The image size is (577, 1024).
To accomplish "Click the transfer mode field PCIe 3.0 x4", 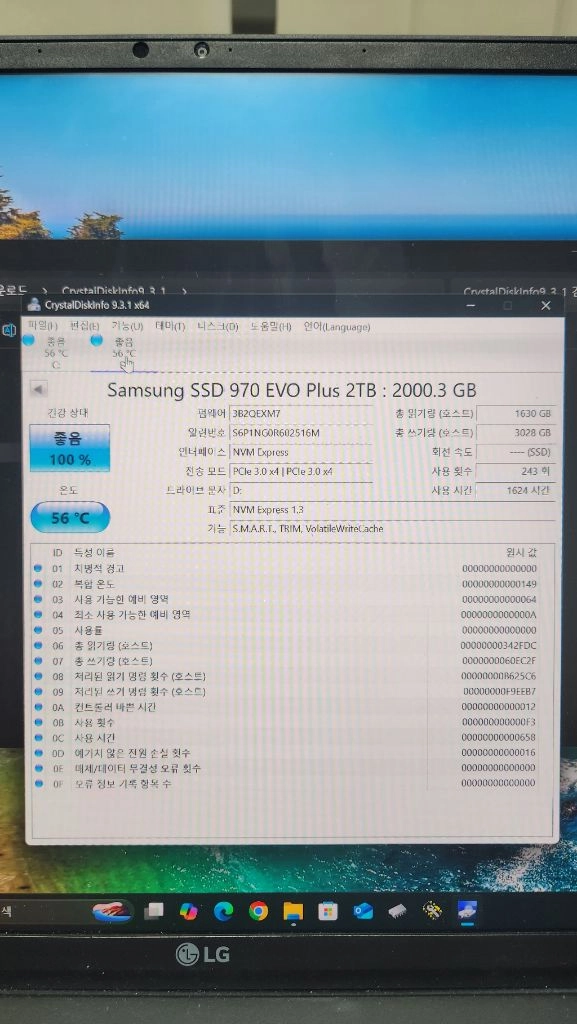I will click(301, 471).
